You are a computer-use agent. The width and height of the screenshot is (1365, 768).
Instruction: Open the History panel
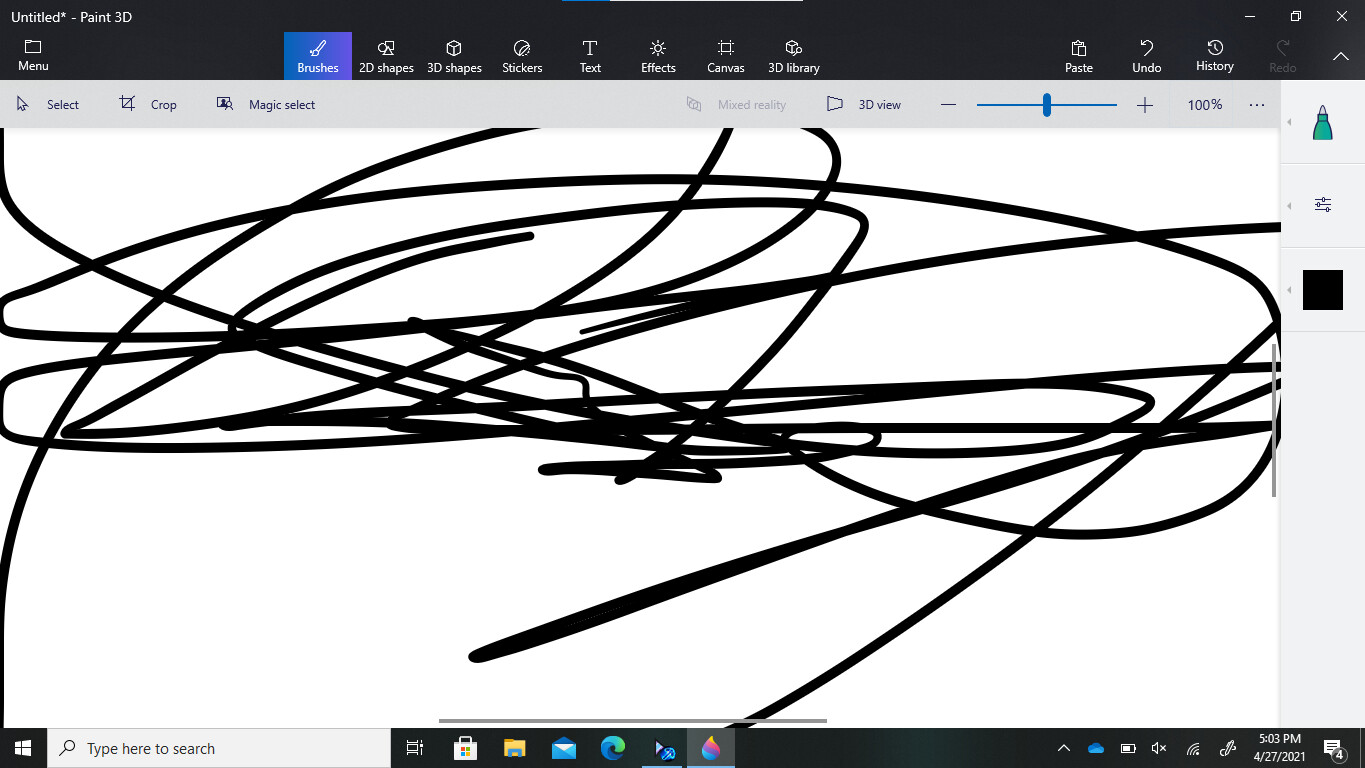(x=1214, y=56)
